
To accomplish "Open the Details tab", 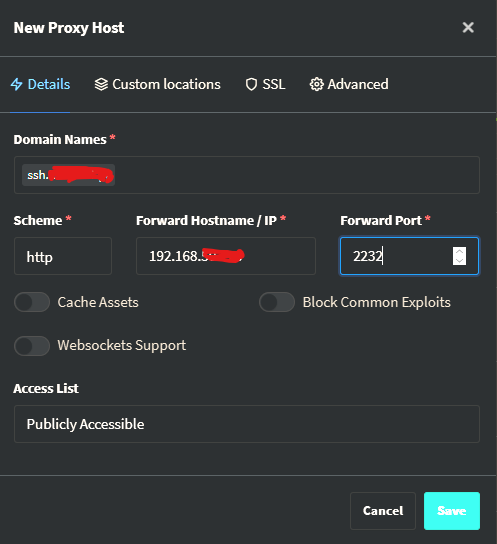I will [x=40, y=84].
